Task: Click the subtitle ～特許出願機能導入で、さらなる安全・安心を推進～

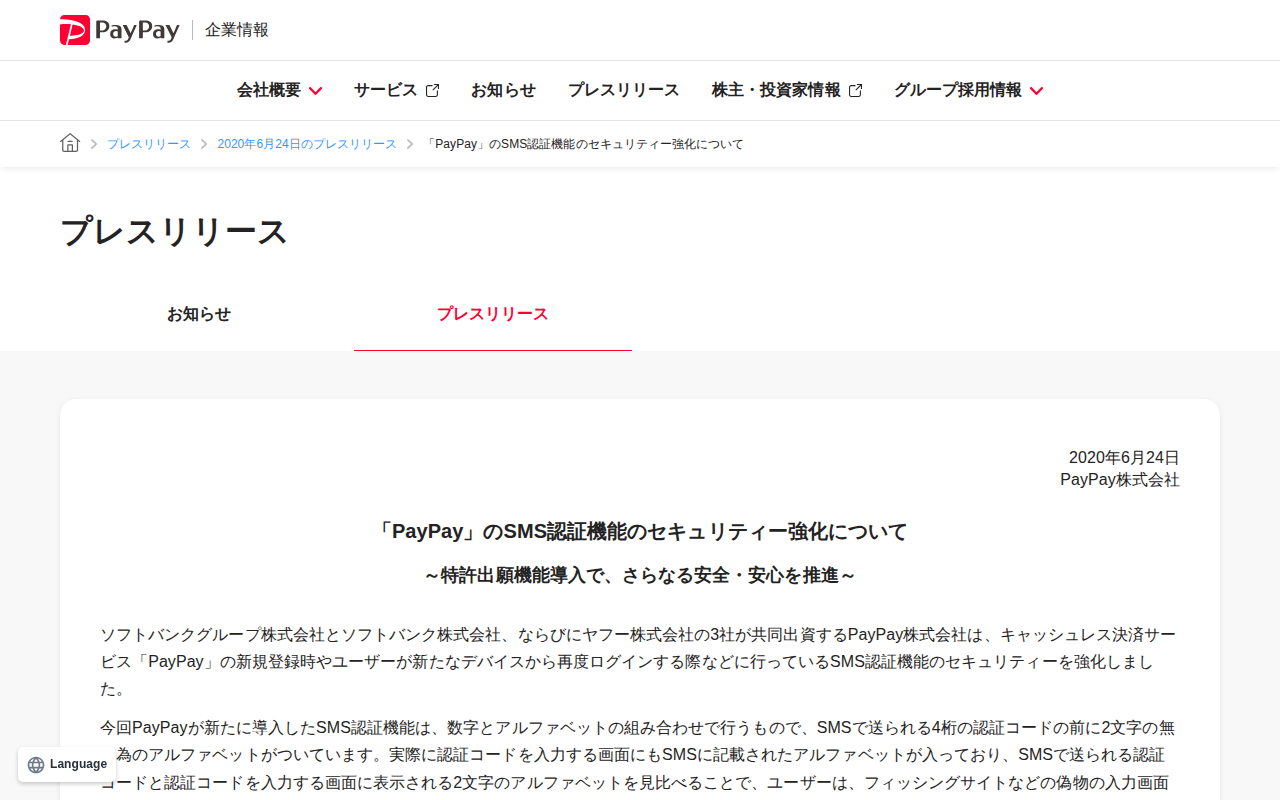Action: 640,576
